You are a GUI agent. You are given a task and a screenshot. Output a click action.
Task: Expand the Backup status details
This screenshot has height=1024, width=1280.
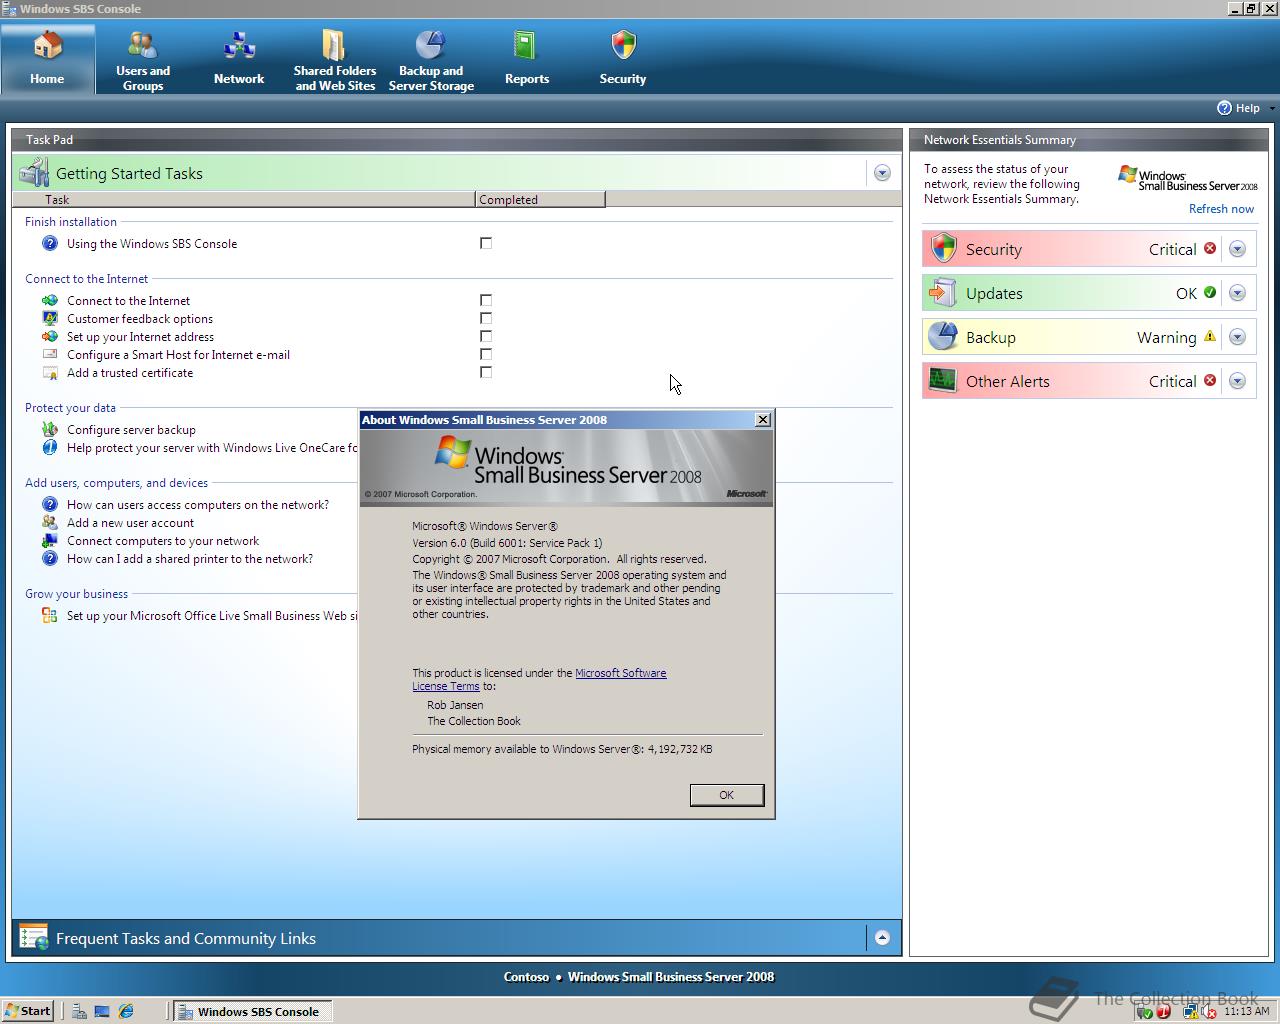[1237, 337]
